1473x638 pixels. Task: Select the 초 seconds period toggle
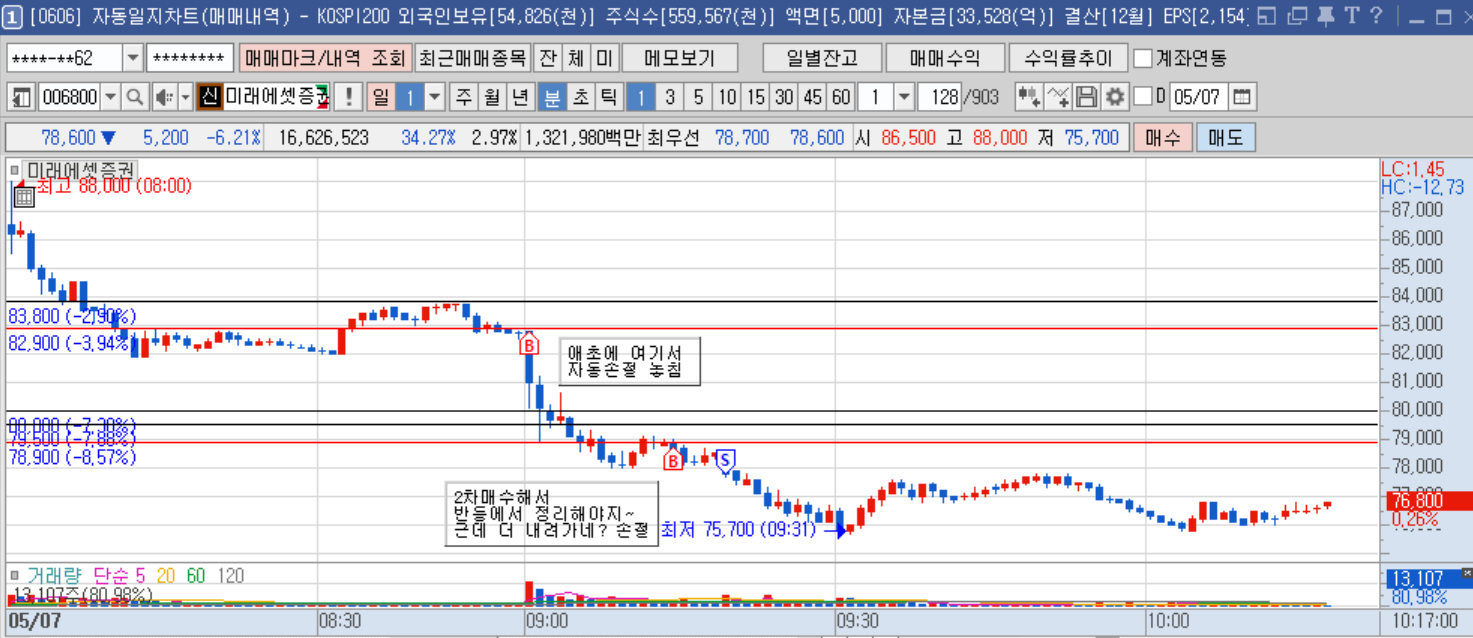[580, 97]
